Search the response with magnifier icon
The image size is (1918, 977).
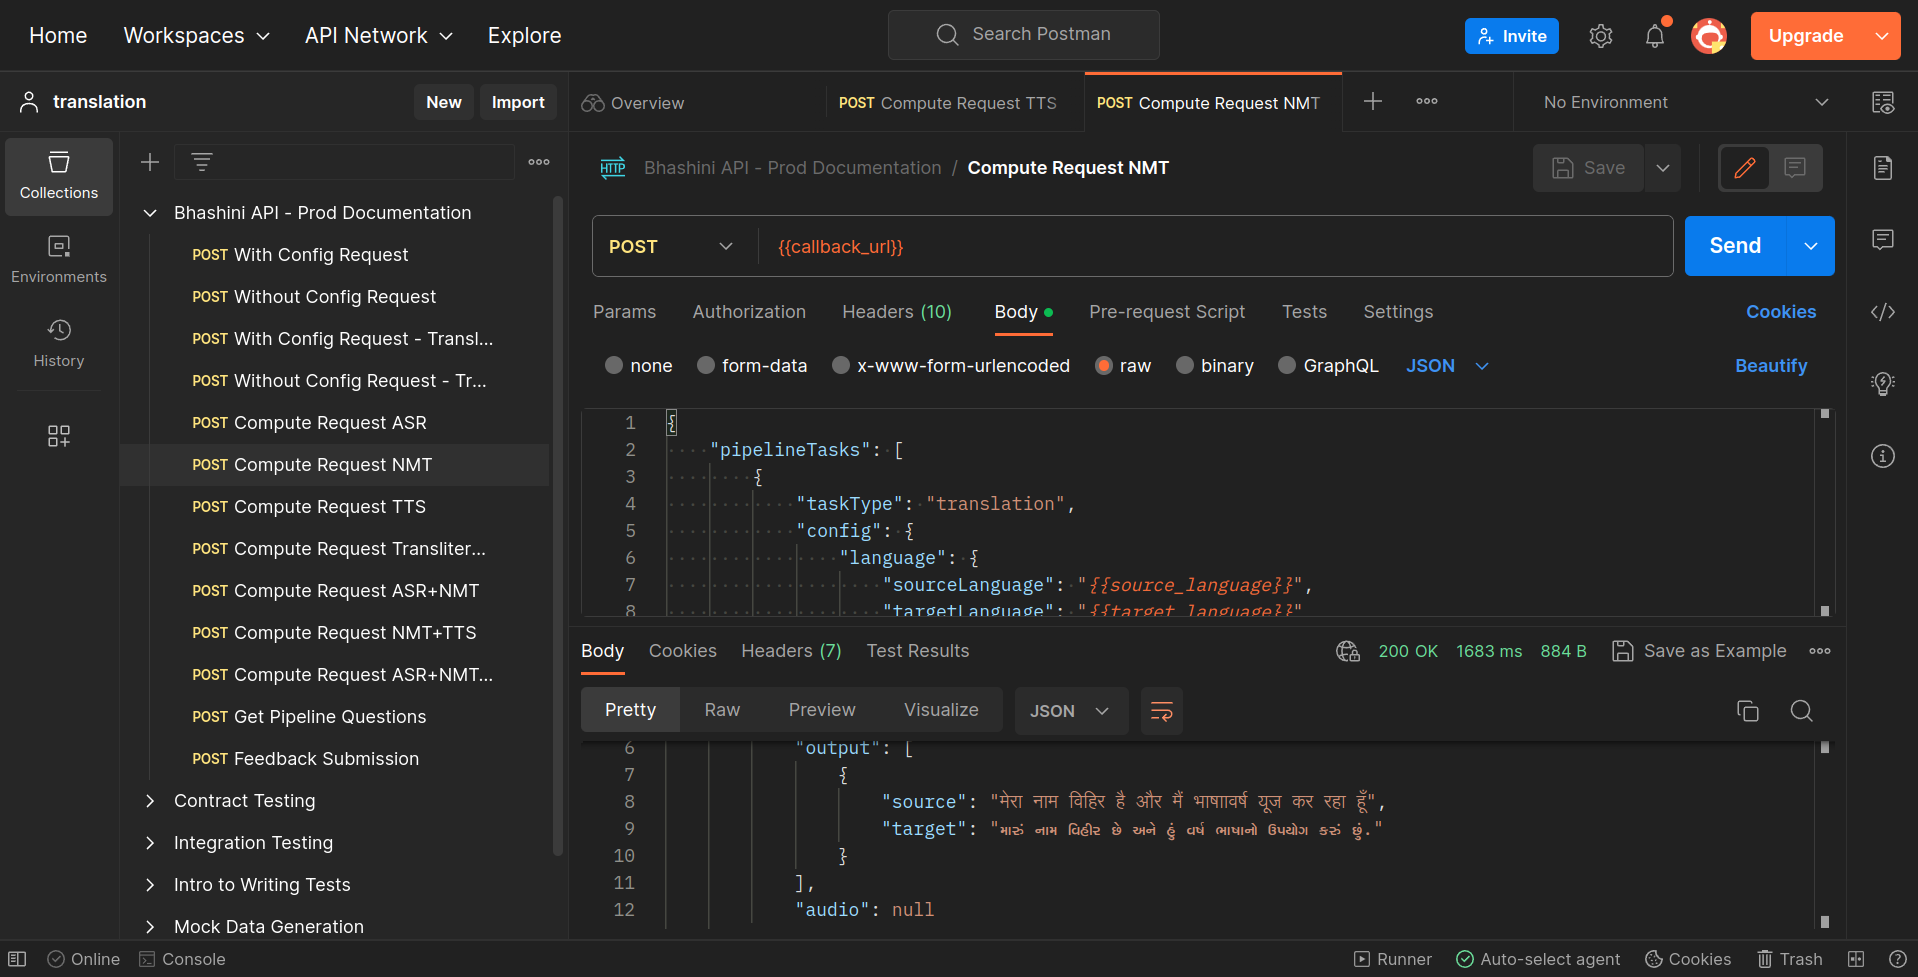pyautogui.click(x=1801, y=711)
